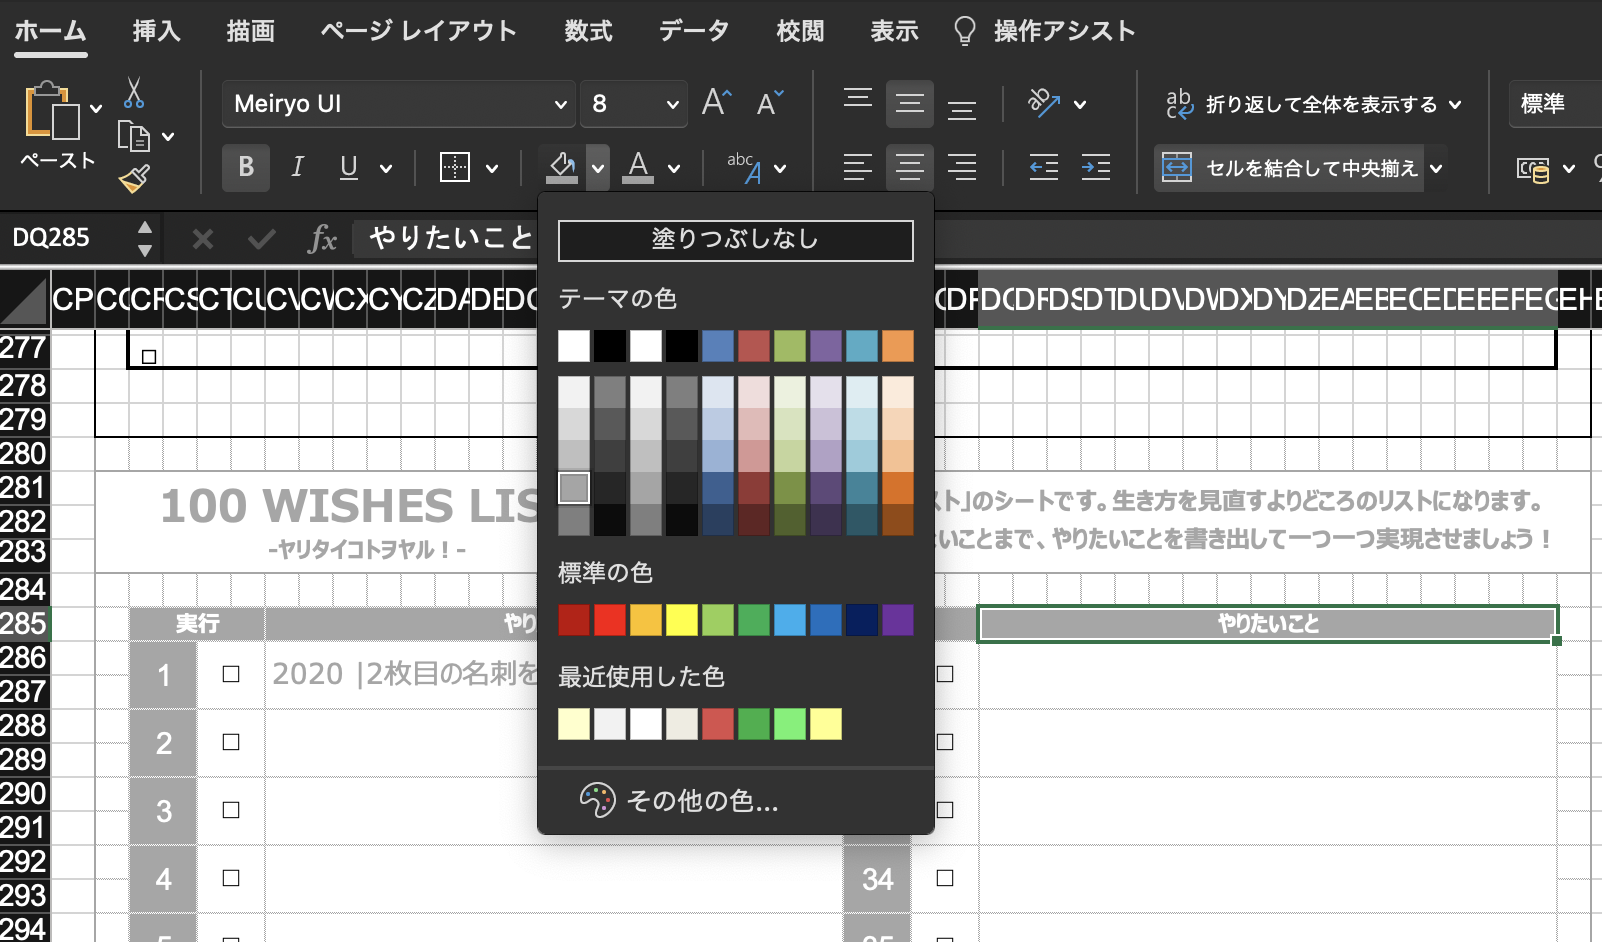The height and width of the screenshot is (942, 1602).
Task: Open the font size dropdown
Action: click(672, 104)
